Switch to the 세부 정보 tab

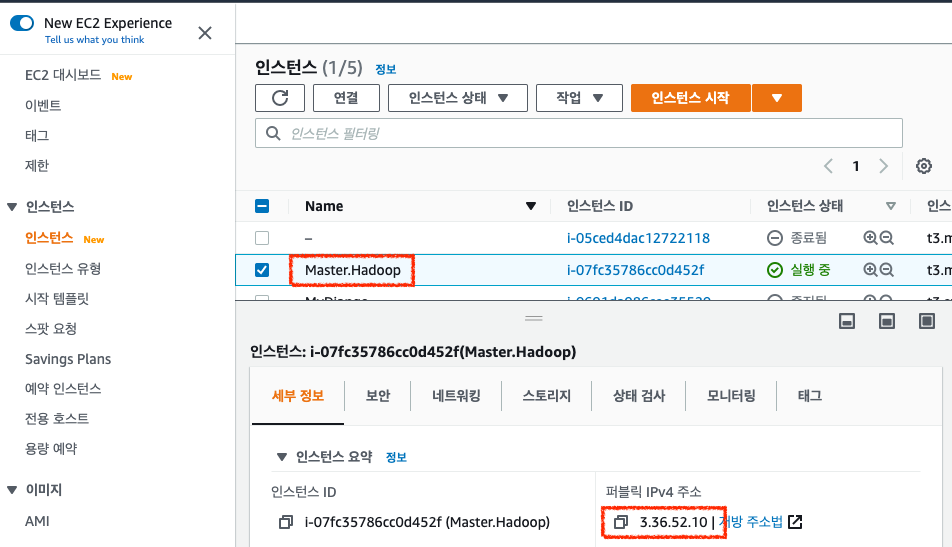[x=298, y=396]
